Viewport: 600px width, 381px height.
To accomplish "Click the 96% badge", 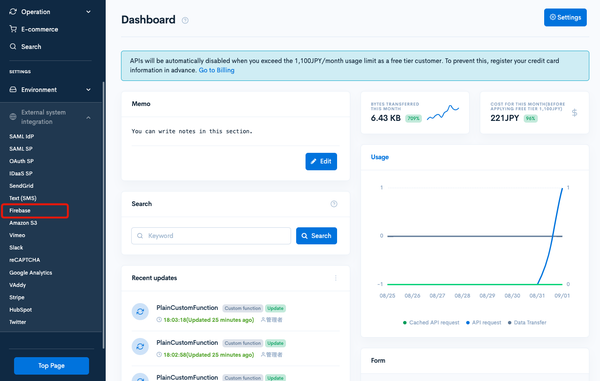I will point(530,119).
